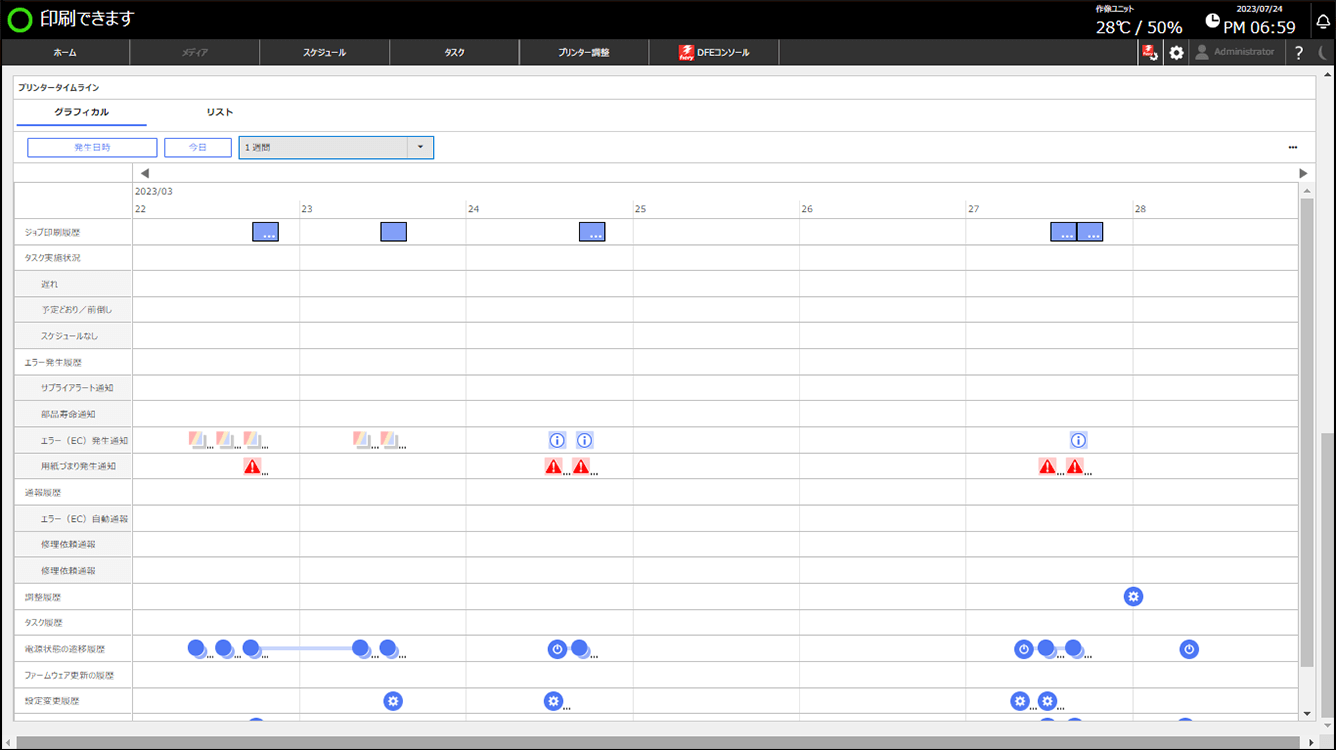
Task: Select paper jam warning icon on March 22
Action: (252, 466)
